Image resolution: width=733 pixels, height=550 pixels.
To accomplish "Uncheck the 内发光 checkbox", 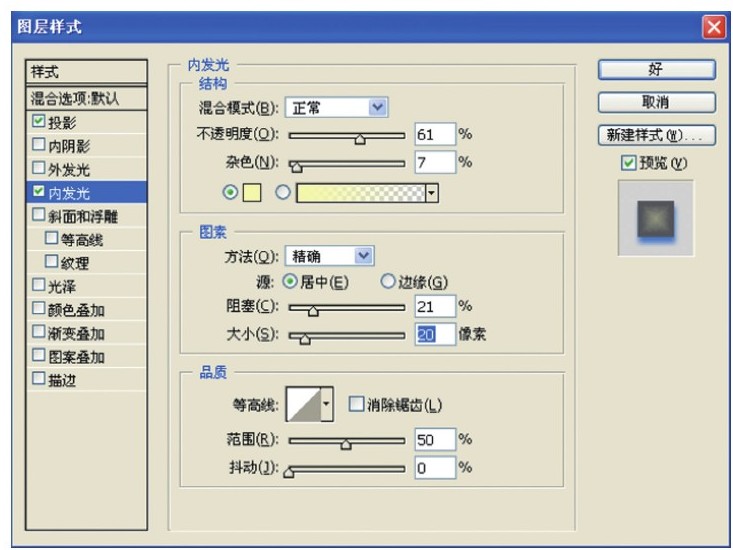I will [x=39, y=191].
